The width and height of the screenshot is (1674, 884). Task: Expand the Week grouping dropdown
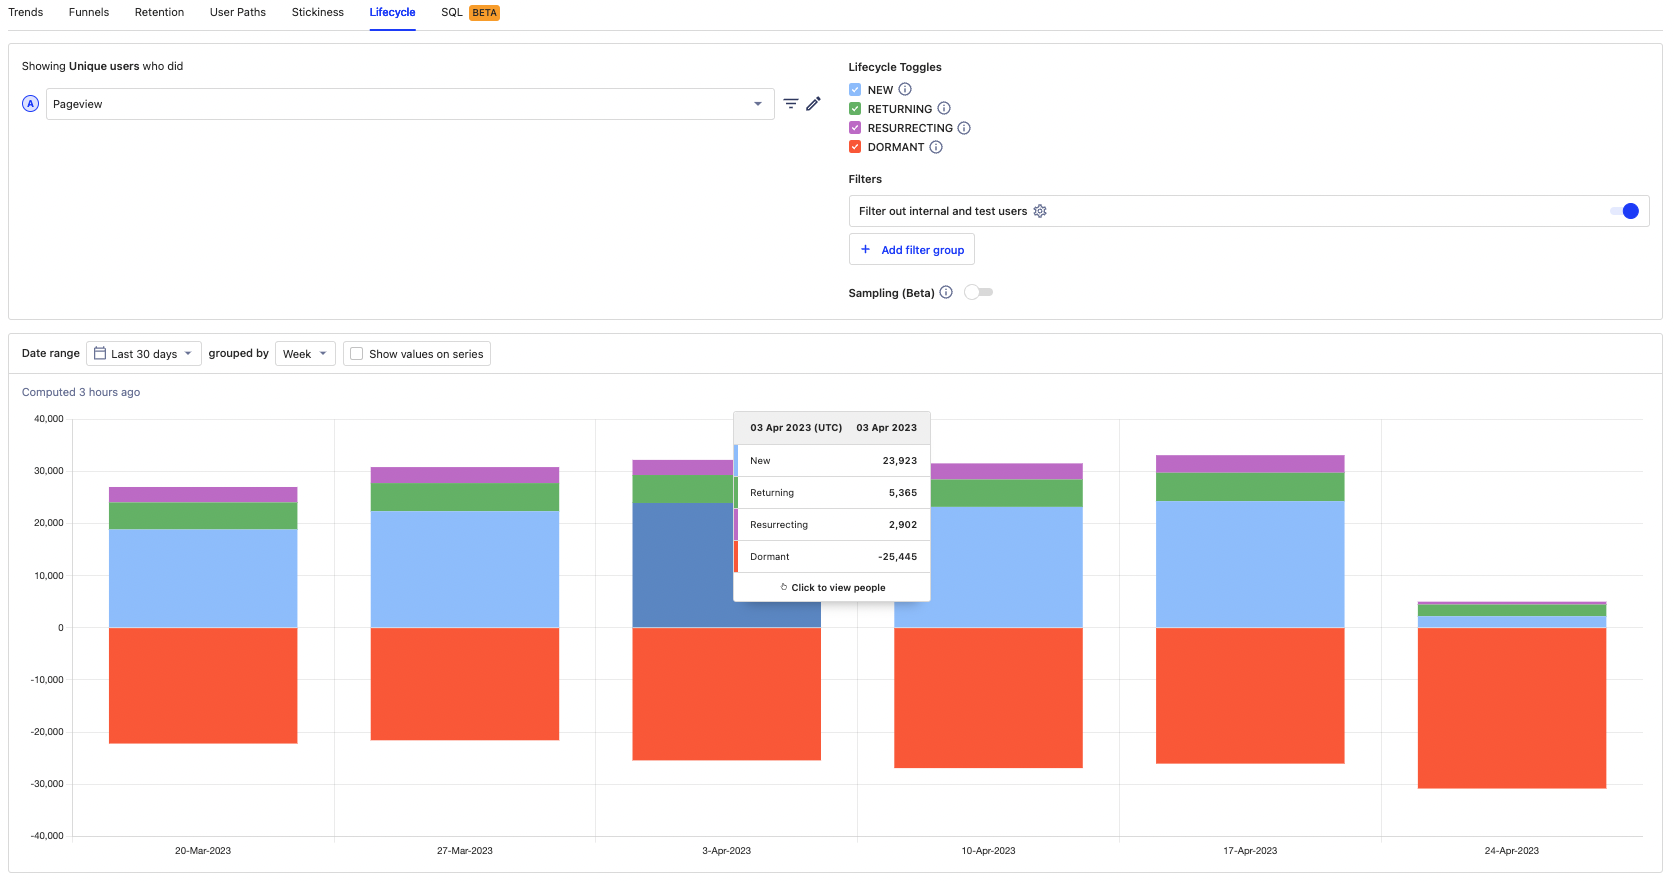tap(305, 354)
